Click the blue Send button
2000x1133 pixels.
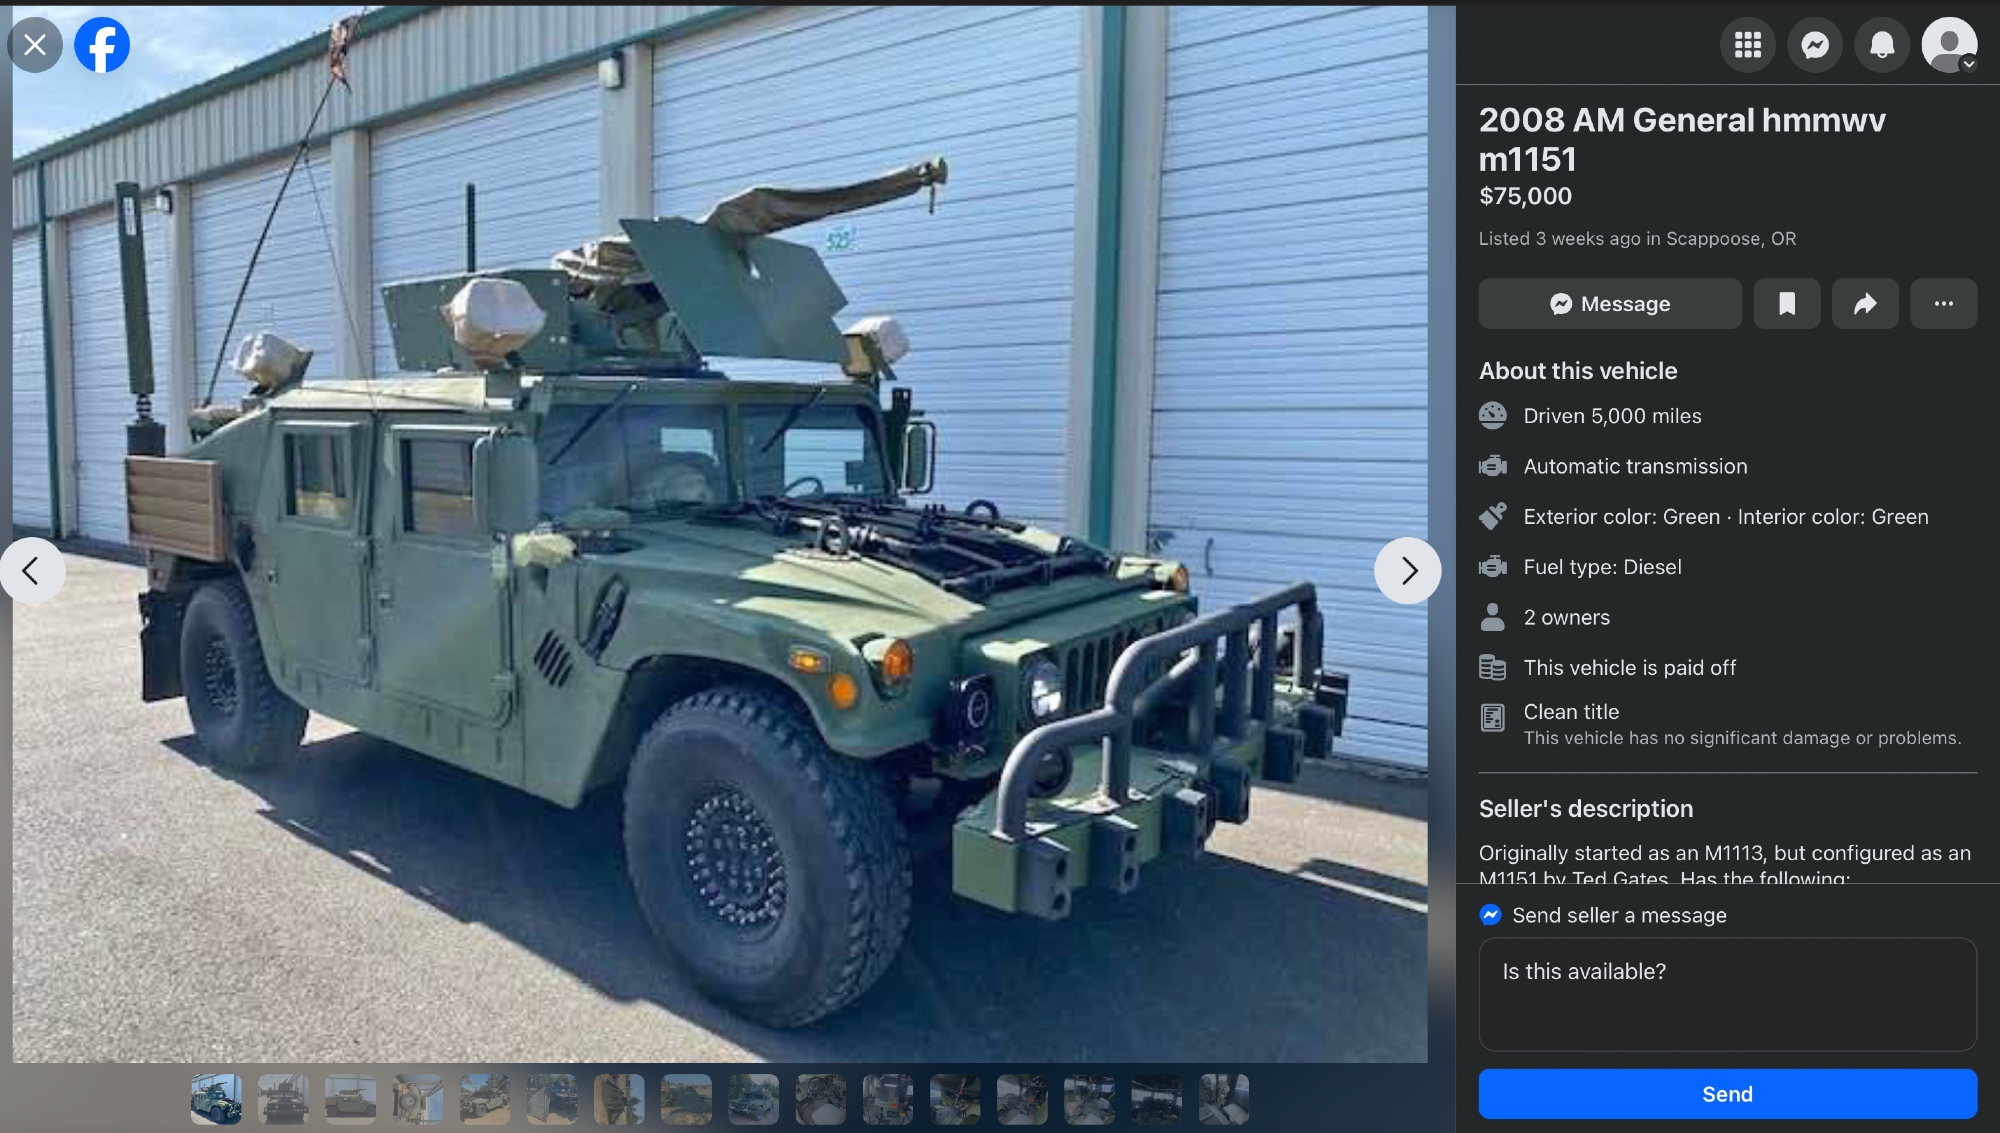pyautogui.click(x=1727, y=1094)
